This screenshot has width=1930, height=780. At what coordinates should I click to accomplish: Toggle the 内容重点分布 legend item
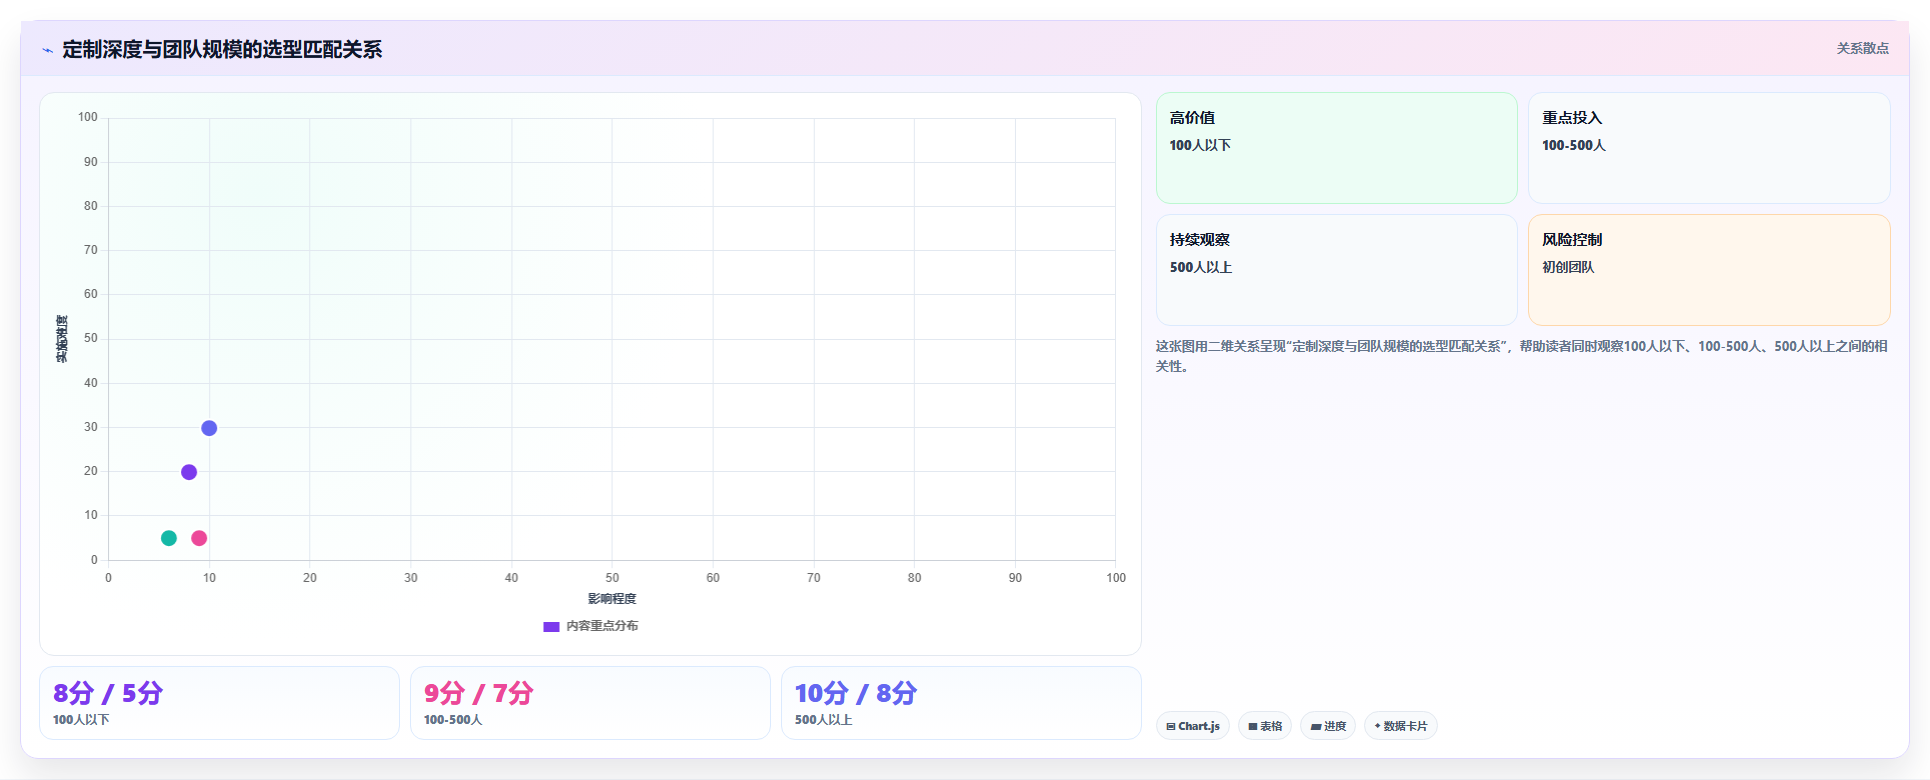[x=590, y=626]
